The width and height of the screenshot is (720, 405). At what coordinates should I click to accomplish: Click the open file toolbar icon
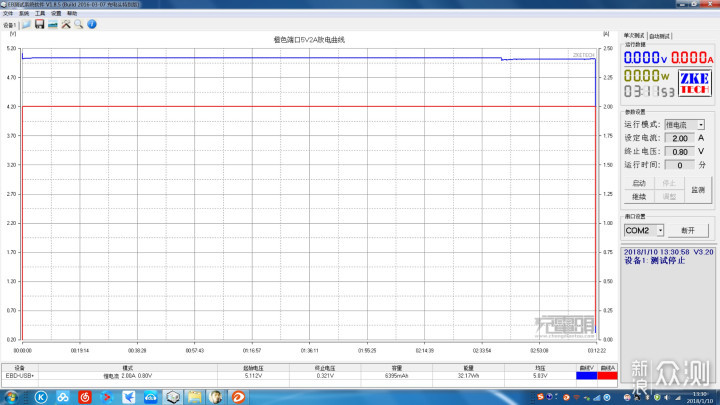pos(25,24)
